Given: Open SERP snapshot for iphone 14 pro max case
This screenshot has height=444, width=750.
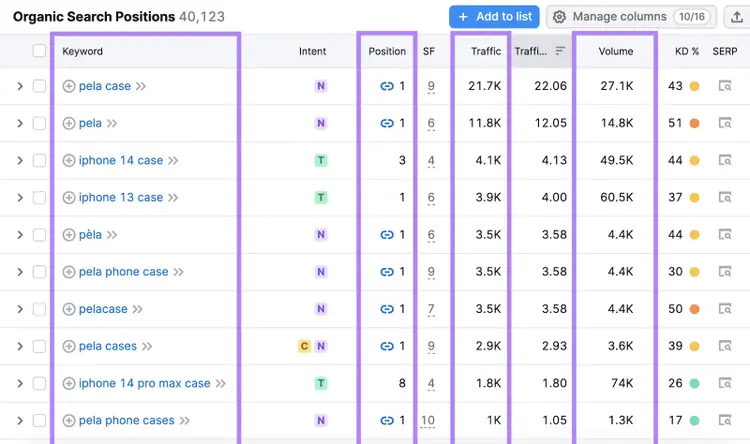Looking at the screenshot, I should pyautogui.click(x=725, y=383).
